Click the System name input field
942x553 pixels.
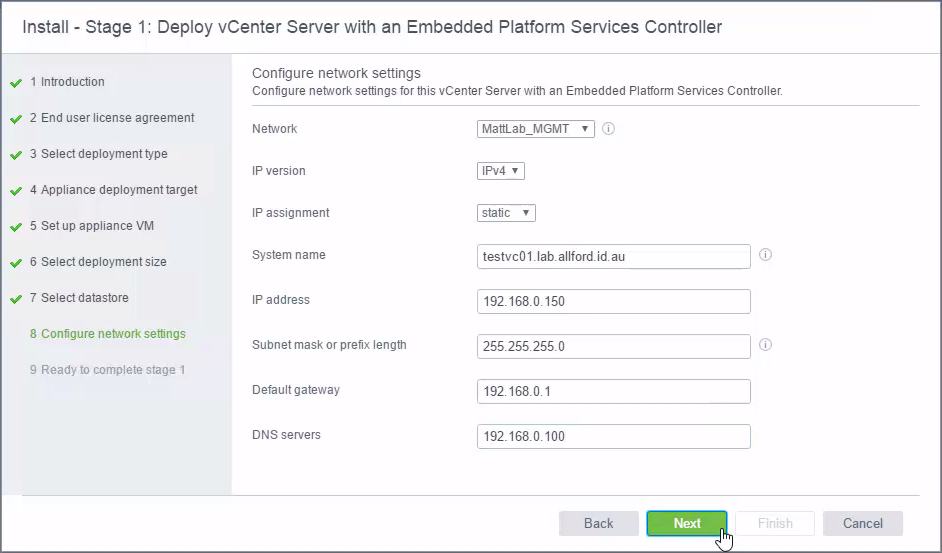tap(613, 257)
